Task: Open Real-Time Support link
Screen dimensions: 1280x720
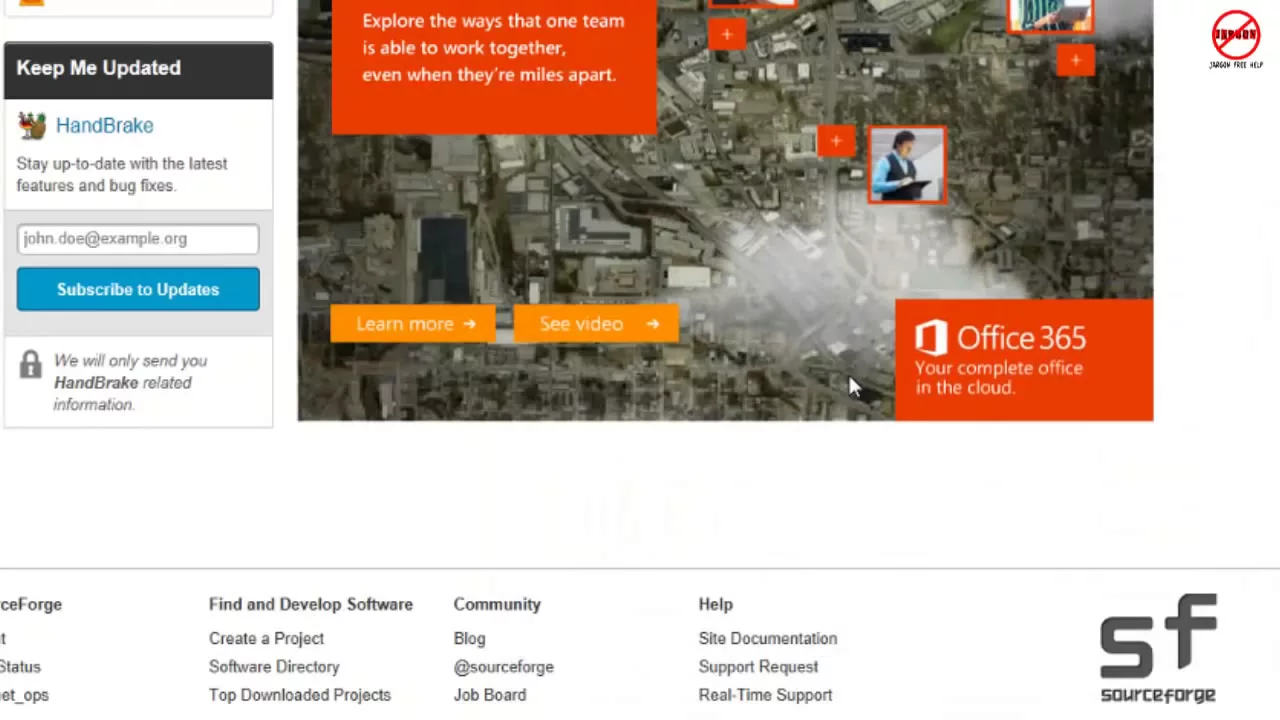Action: (x=765, y=694)
